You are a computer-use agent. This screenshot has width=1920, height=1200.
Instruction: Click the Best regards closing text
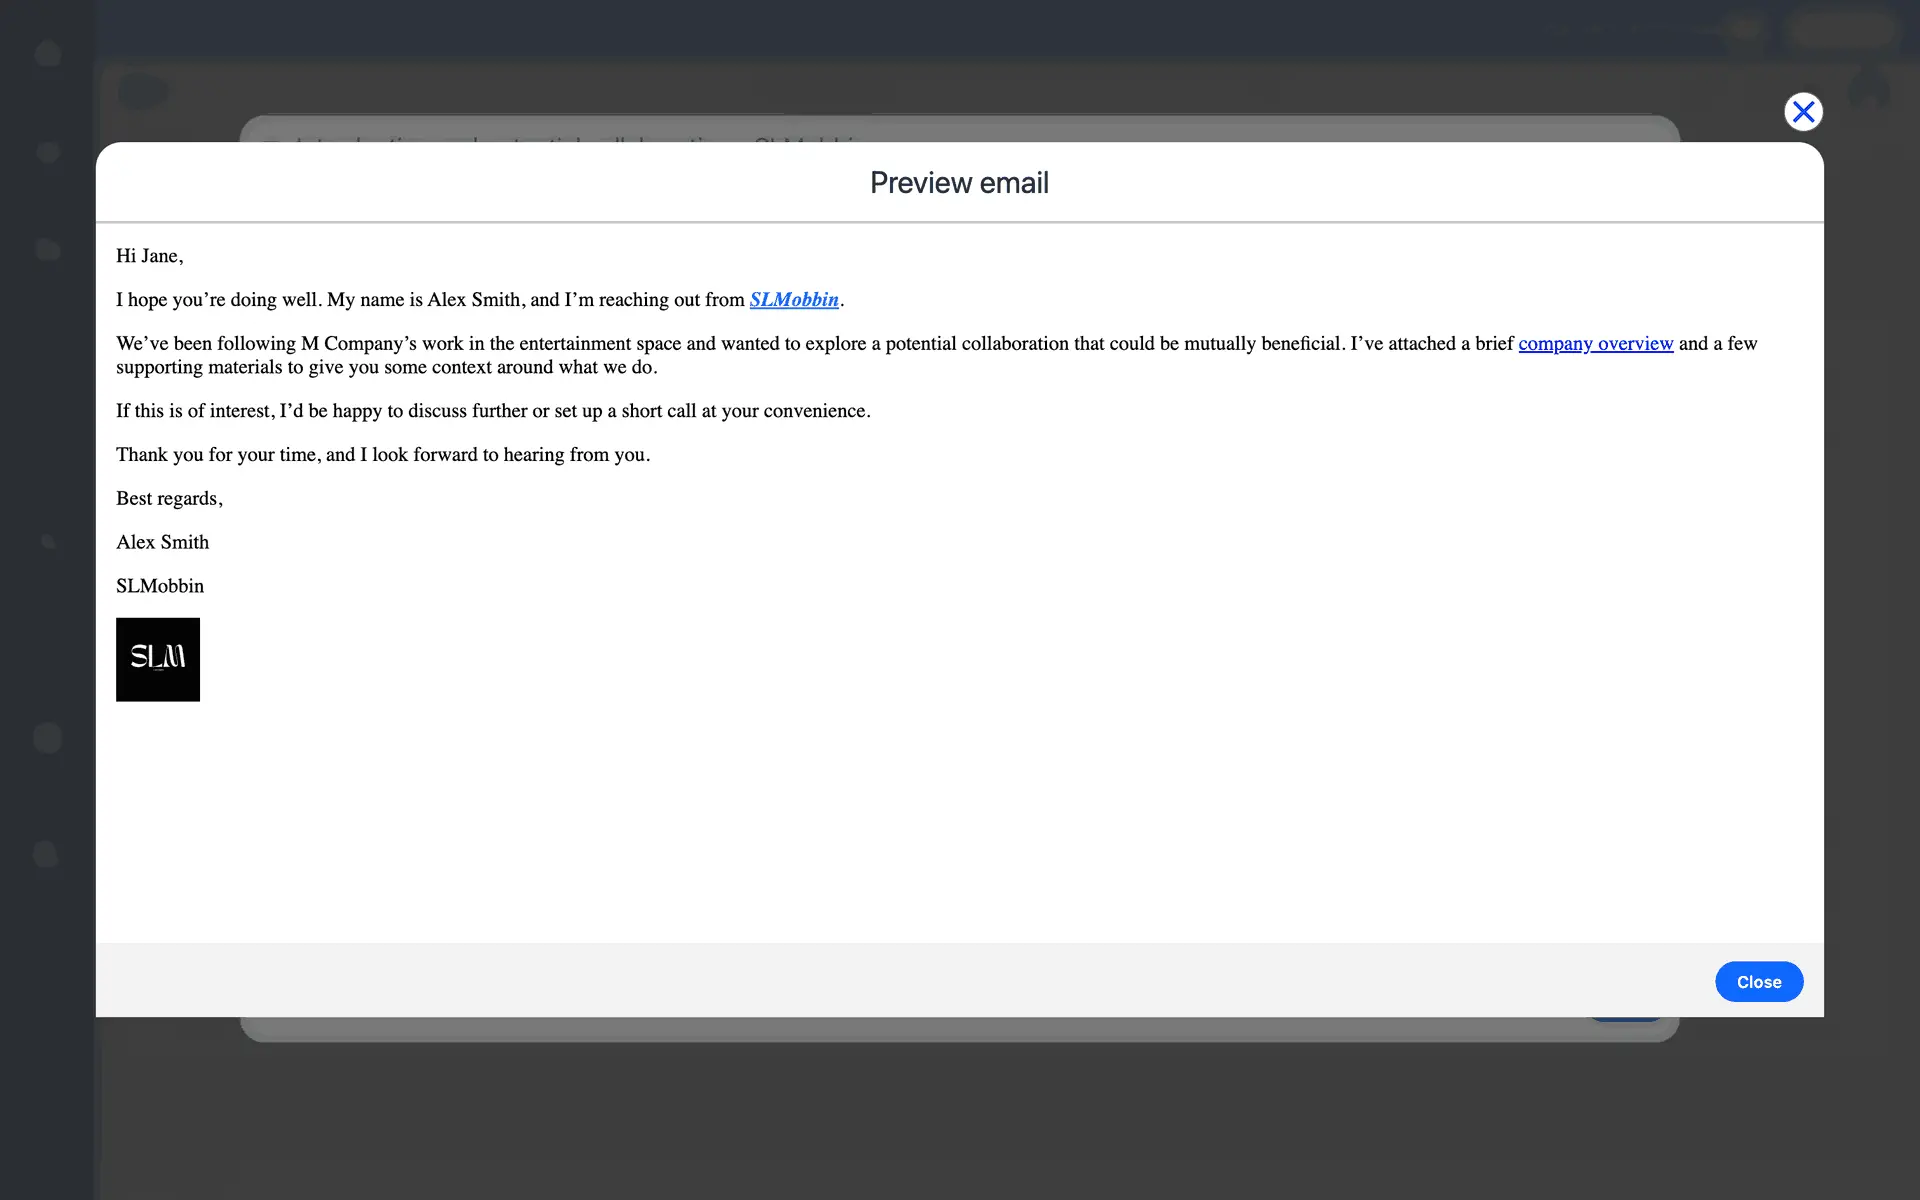pos(169,499)
